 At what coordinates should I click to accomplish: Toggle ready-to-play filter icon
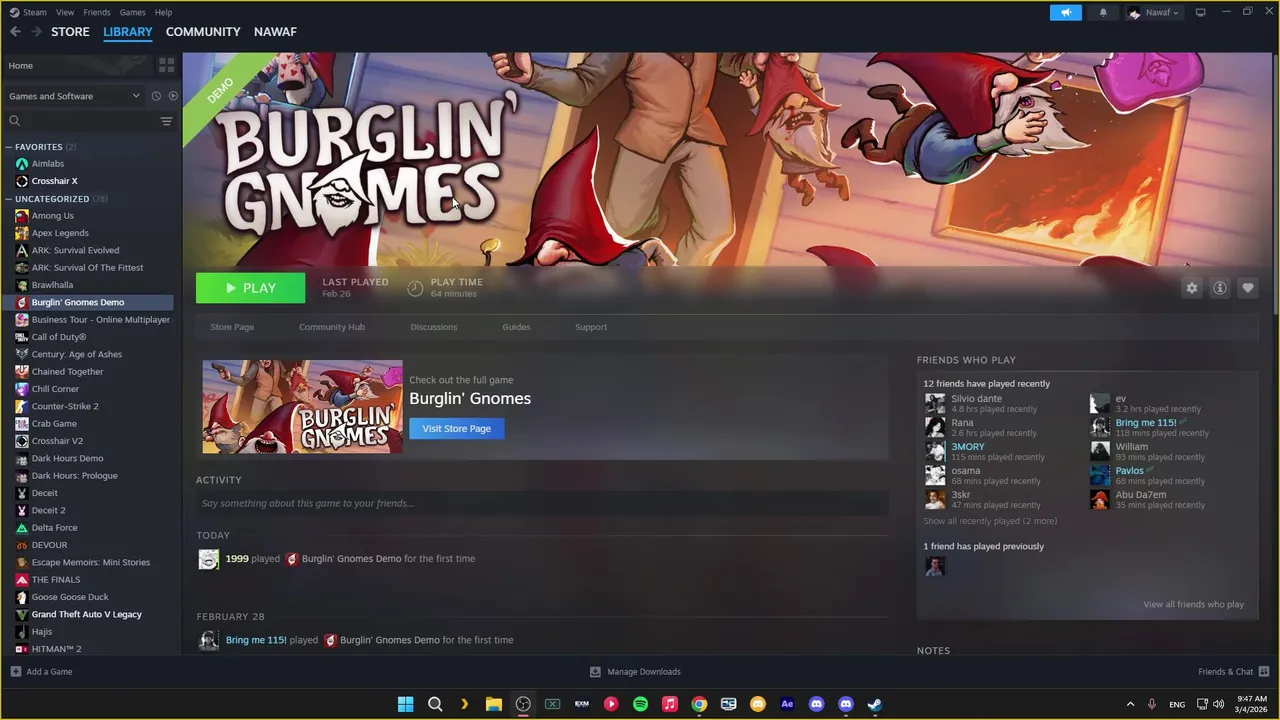(173, 96)
